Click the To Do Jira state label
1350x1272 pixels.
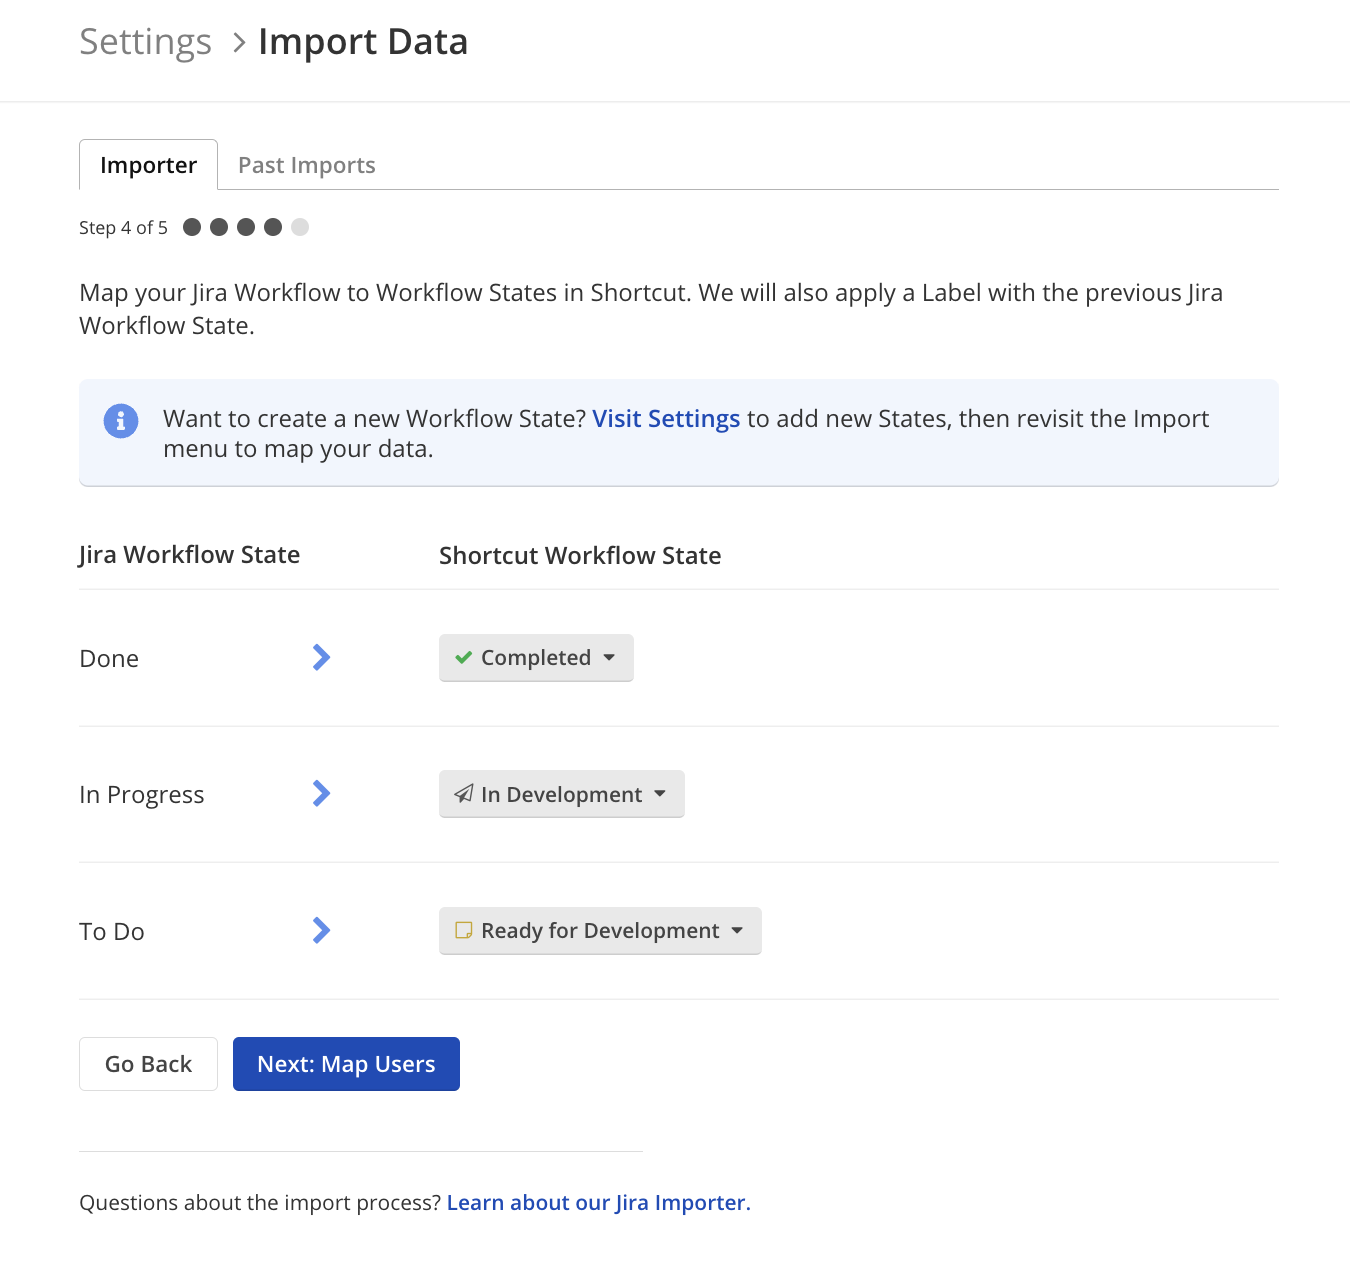point(112,931)
